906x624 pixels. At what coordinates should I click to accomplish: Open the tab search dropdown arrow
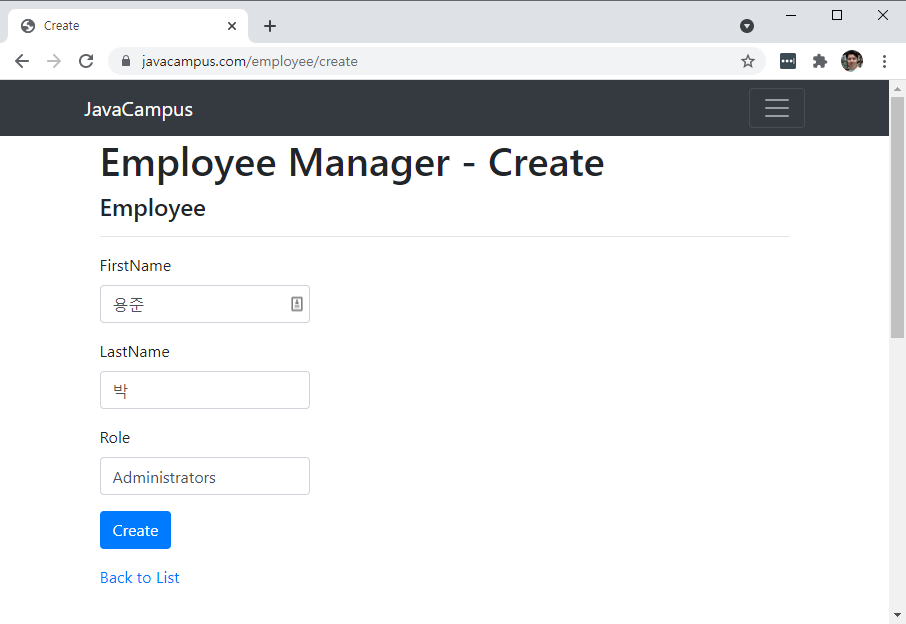coord(746,26)
